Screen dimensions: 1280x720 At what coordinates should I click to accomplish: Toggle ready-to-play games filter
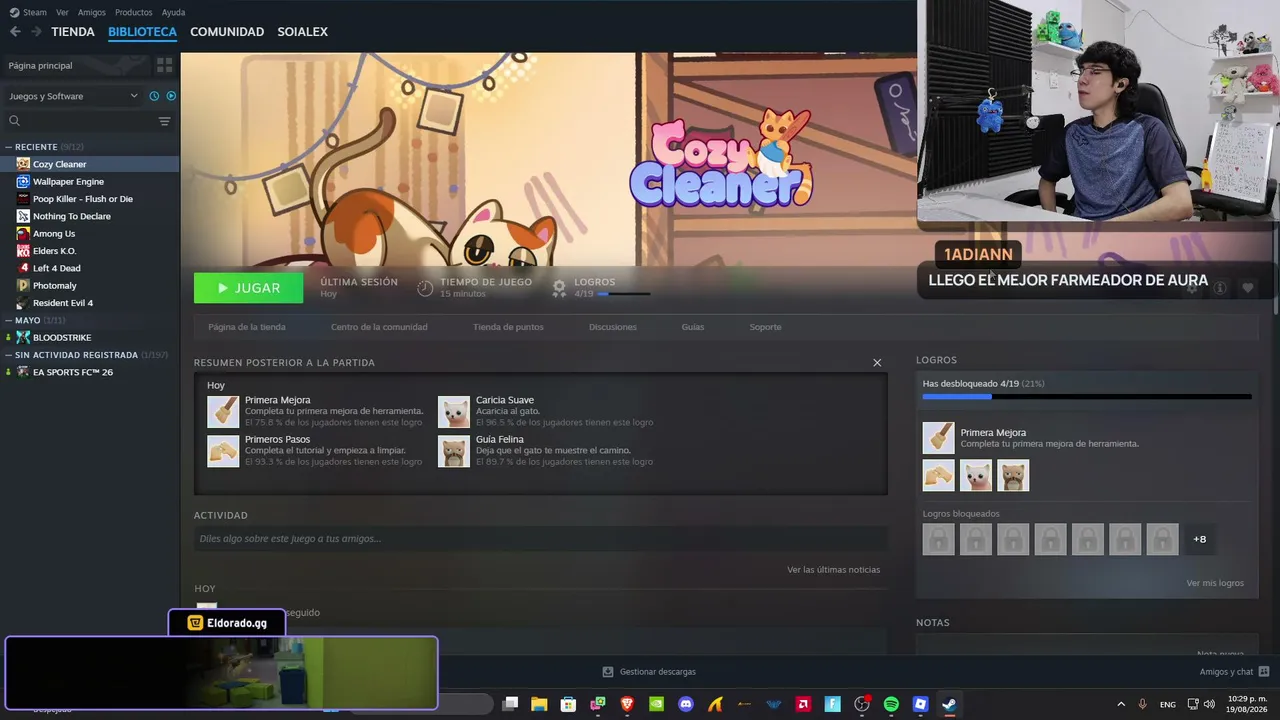171,96
